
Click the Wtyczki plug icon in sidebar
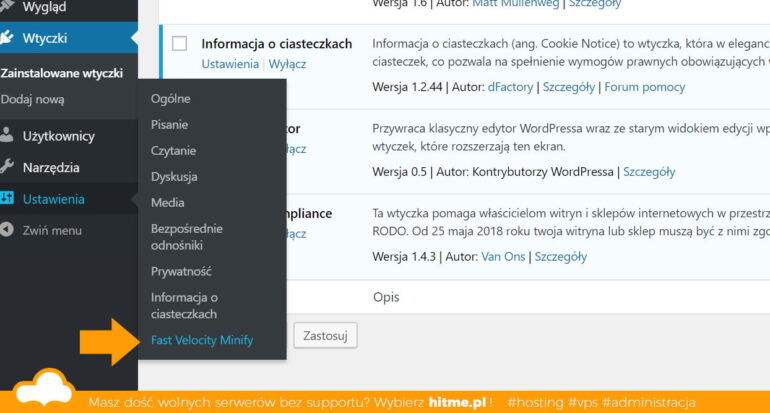point(6,37)
